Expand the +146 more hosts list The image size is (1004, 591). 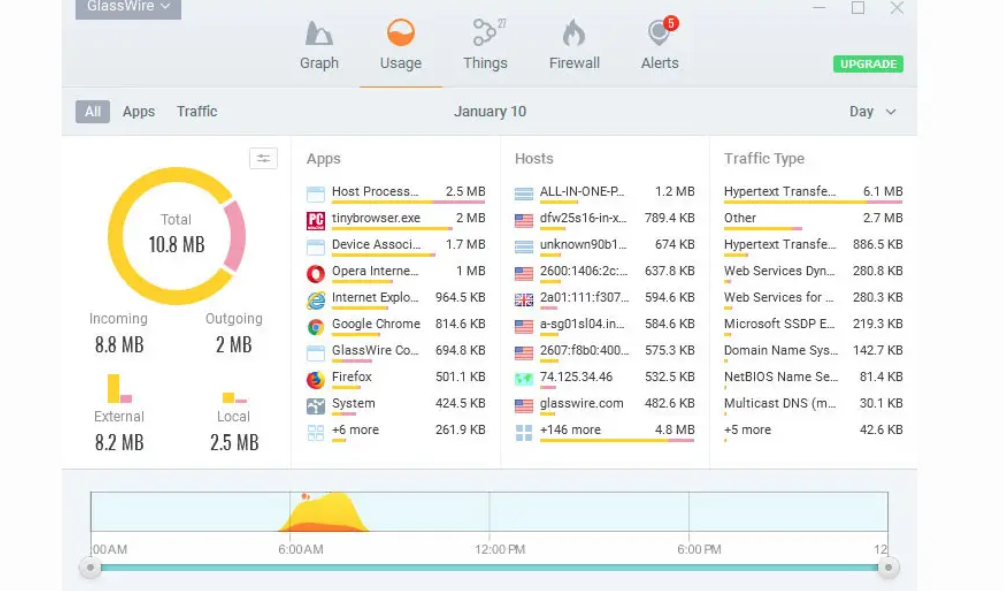tap(570, 431)
